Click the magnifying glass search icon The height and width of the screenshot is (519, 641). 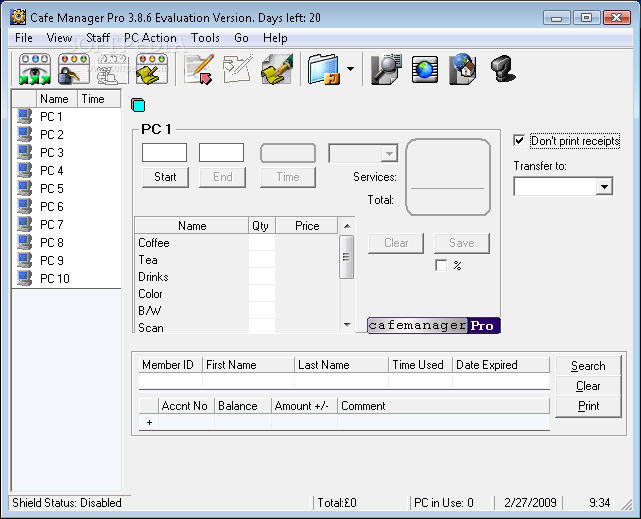(387, 69)
